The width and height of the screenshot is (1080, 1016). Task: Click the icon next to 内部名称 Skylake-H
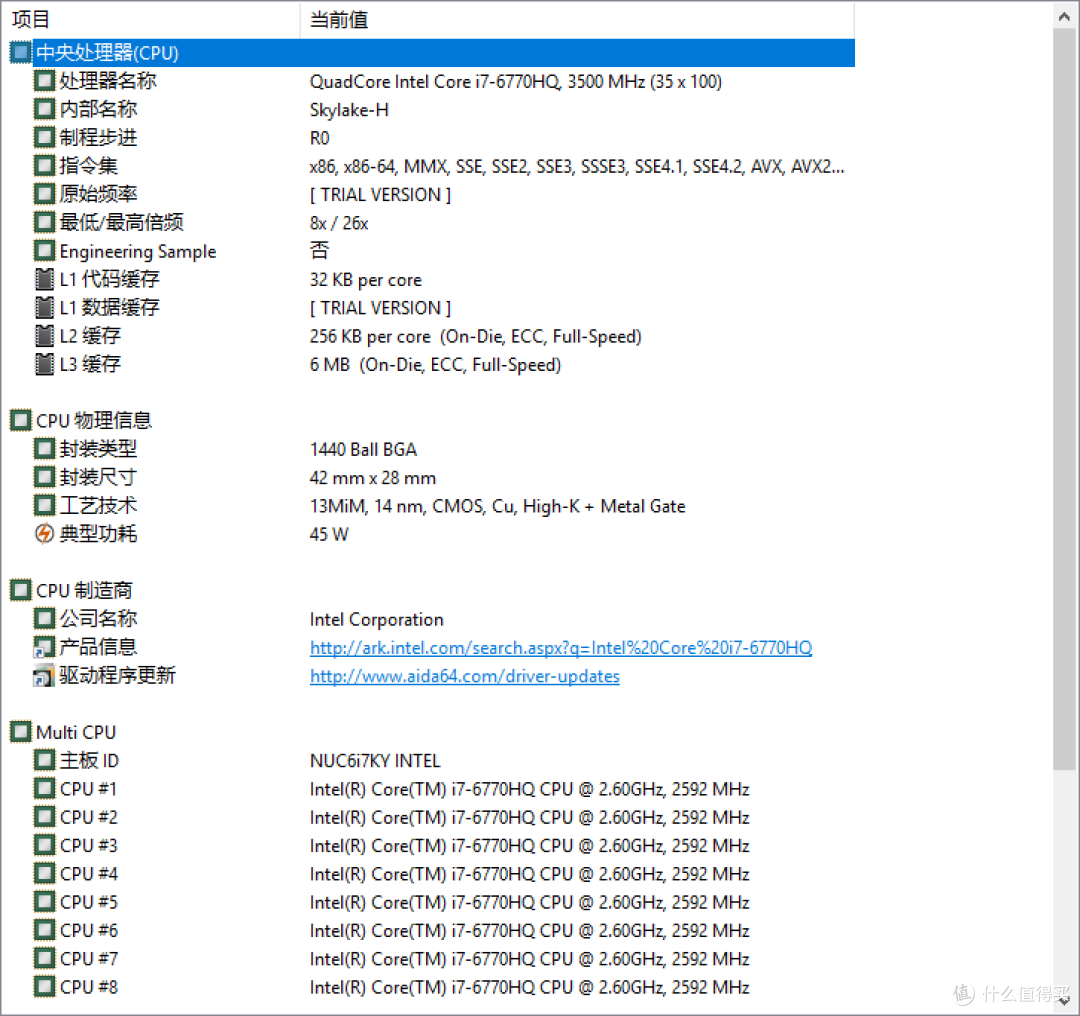[44, 109]
